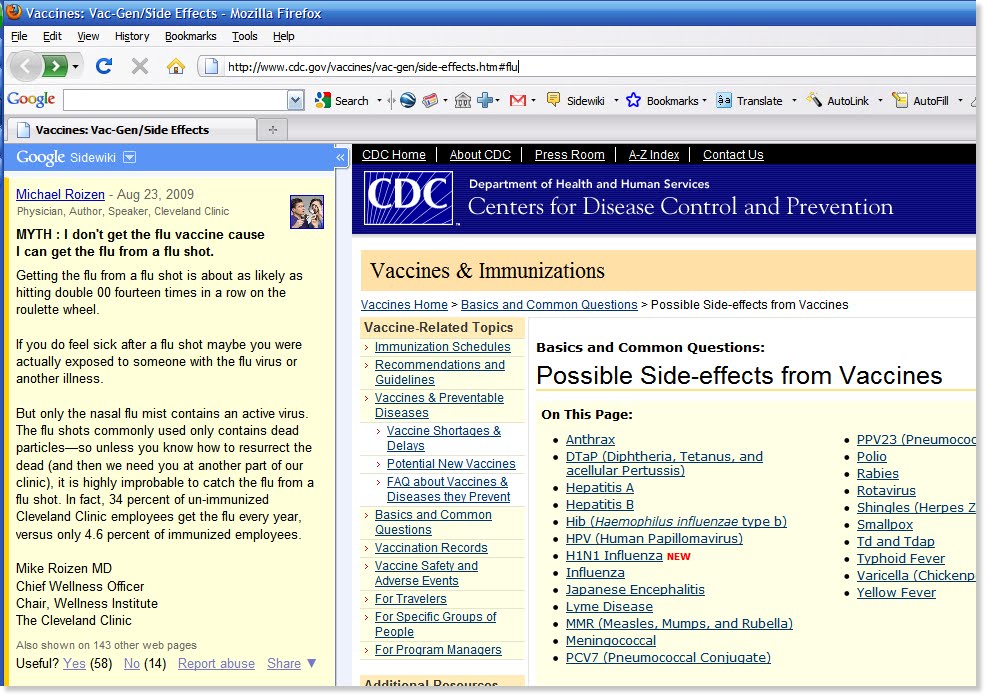Open the About CDC link
985x695 pixels.
pyautogui.click(x=480, y=155)
